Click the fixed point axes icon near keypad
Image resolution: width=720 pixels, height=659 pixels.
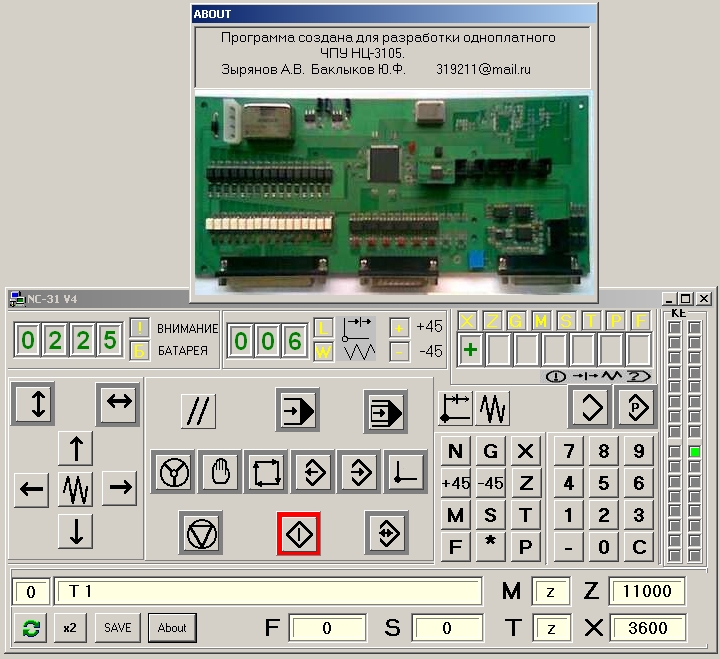455,407
